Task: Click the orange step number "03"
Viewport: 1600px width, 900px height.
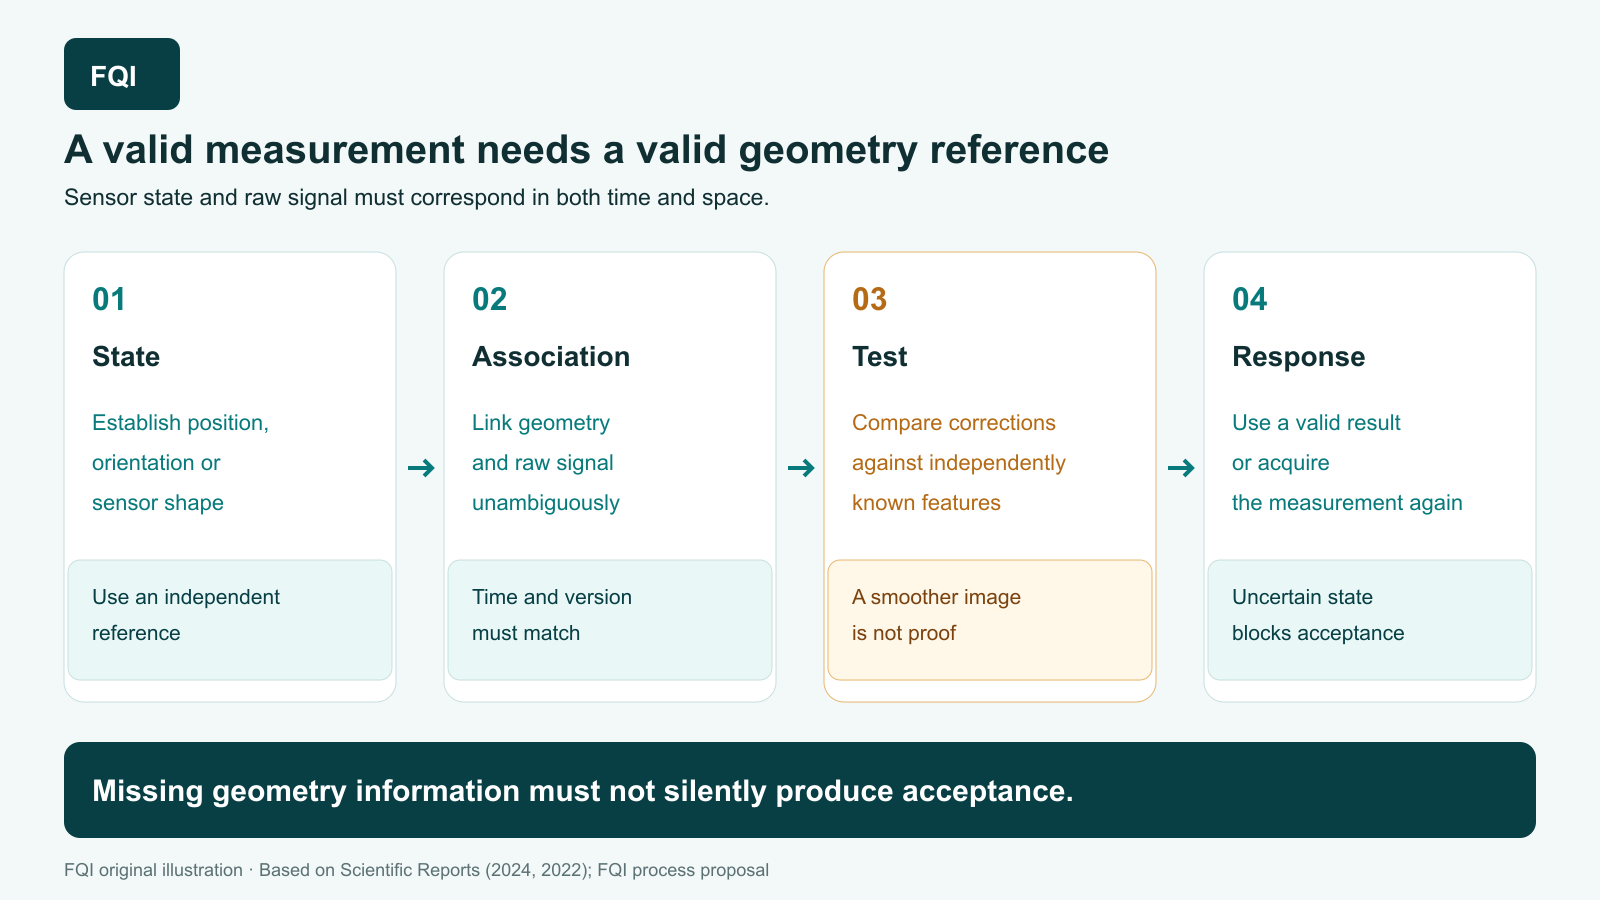Action: pos(870,299)
